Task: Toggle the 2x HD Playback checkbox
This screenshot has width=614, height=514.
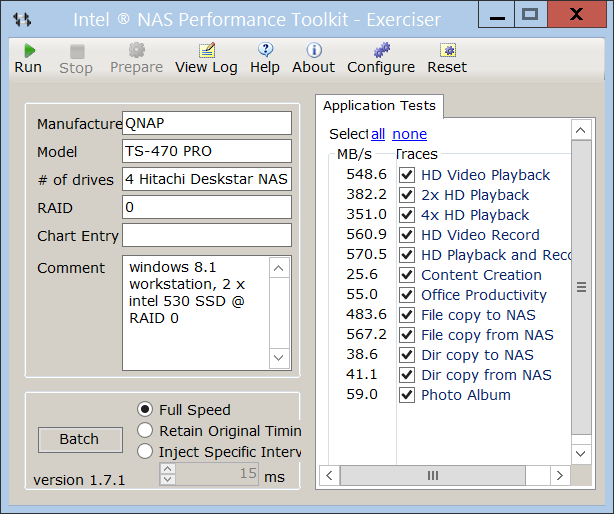Action: [x=407, y=195]
